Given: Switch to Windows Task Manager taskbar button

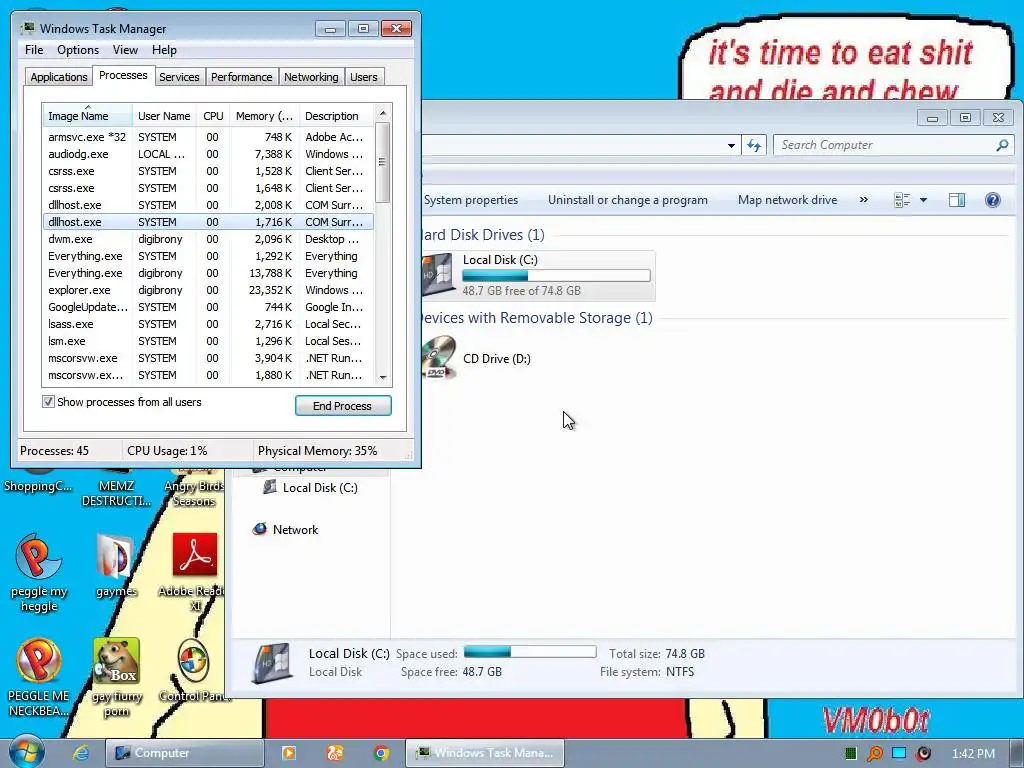Looking at the screenshot, I should tap(485, 753).
